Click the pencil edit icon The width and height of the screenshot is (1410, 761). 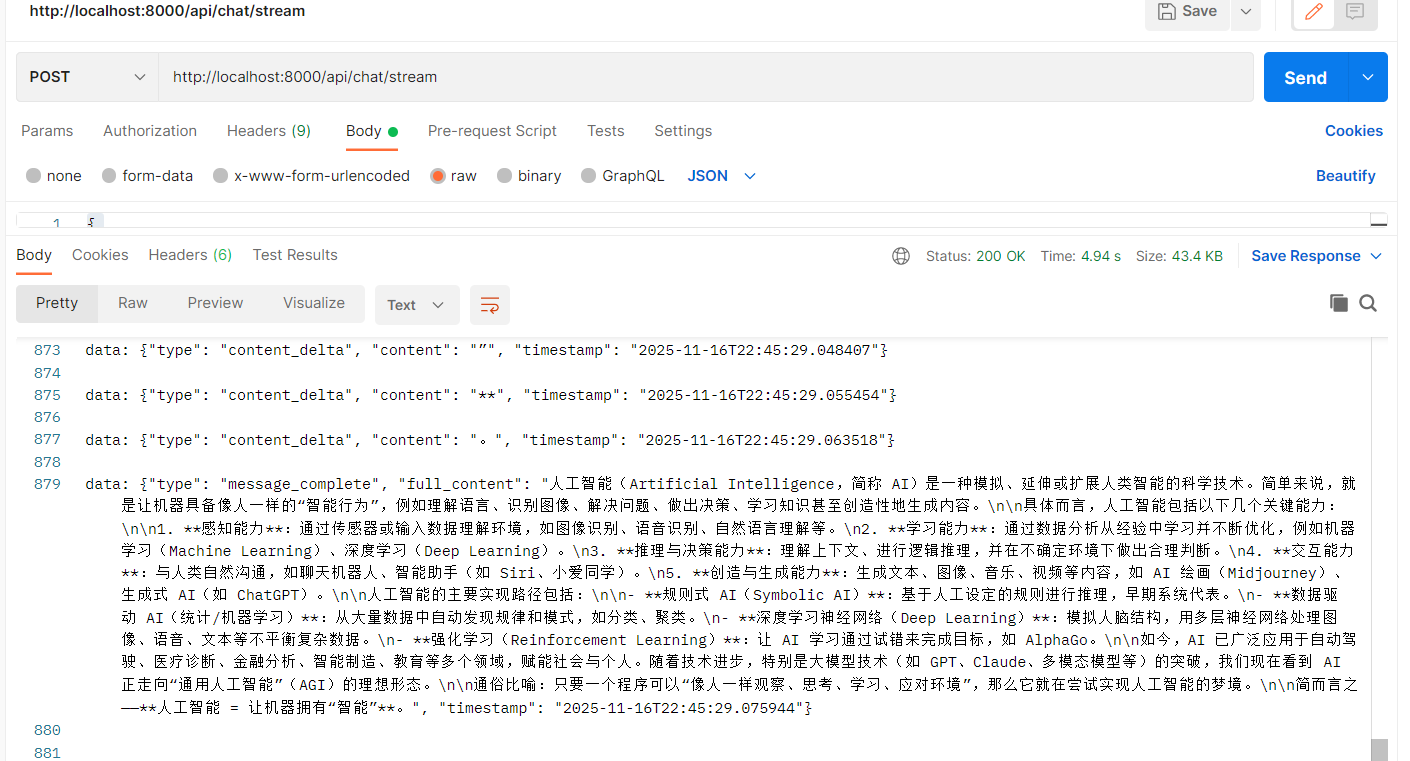[x=1314, y=12]
